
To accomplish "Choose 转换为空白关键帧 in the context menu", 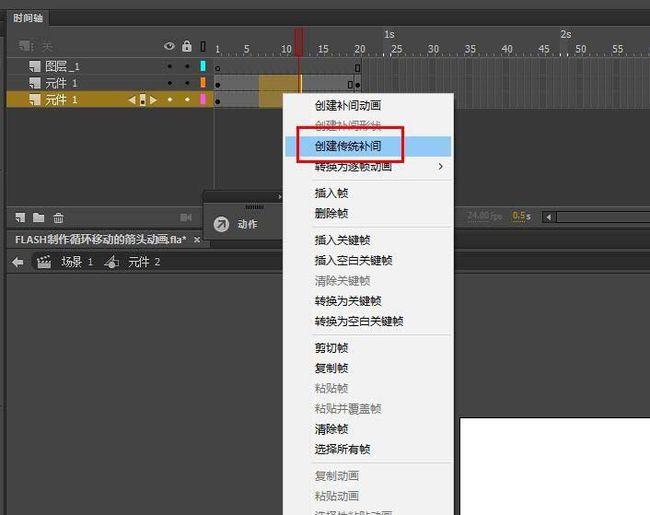I will 359,321.
